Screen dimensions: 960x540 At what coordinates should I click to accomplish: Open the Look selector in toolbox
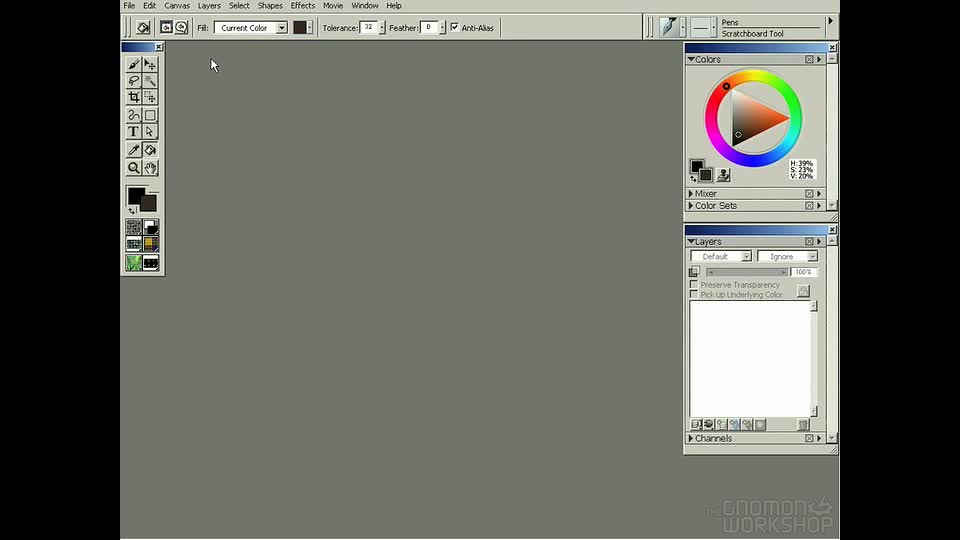pos(133,263)
